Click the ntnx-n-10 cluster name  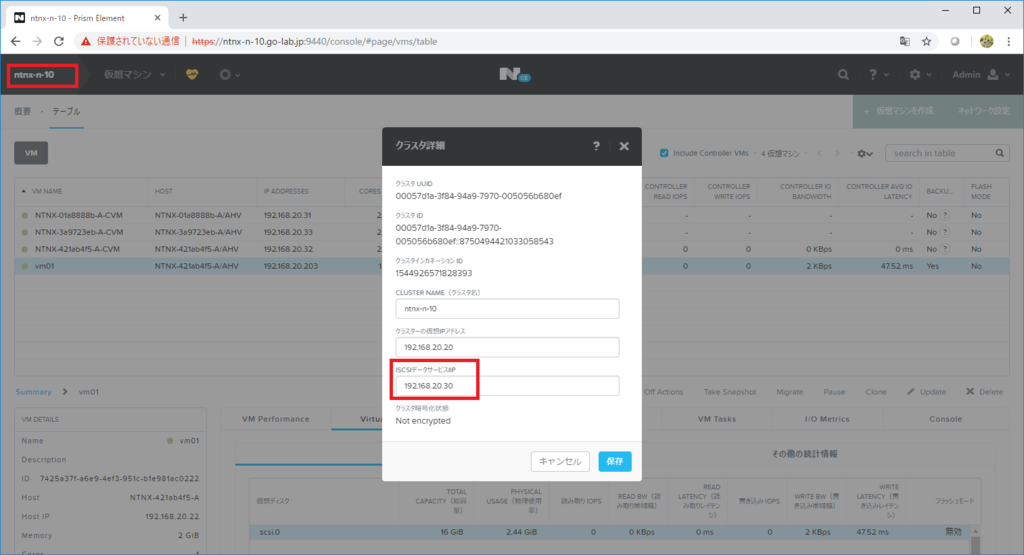pyautogui.click(x=35, y=74)
